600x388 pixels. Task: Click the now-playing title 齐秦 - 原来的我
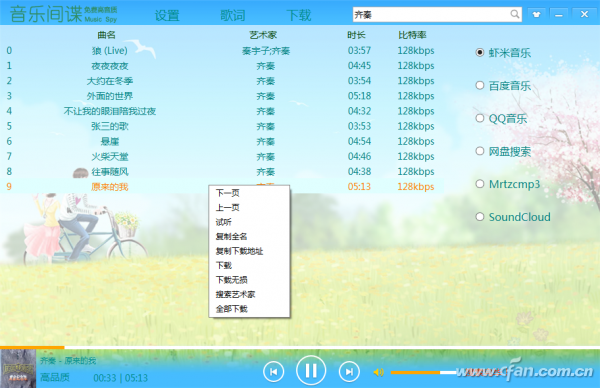click(68, 360)
